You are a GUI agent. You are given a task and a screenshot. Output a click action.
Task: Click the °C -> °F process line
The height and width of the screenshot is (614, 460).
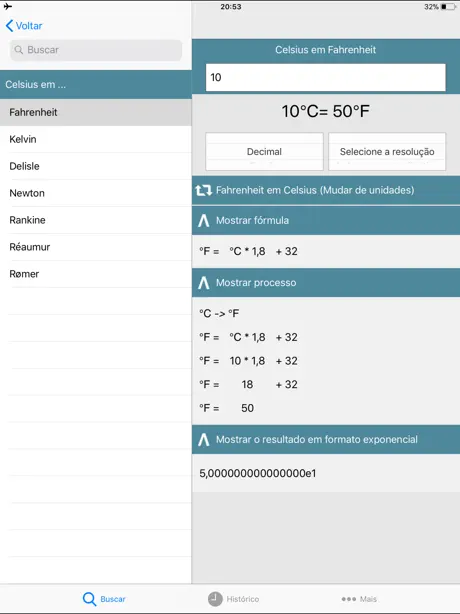pos(219,314)
